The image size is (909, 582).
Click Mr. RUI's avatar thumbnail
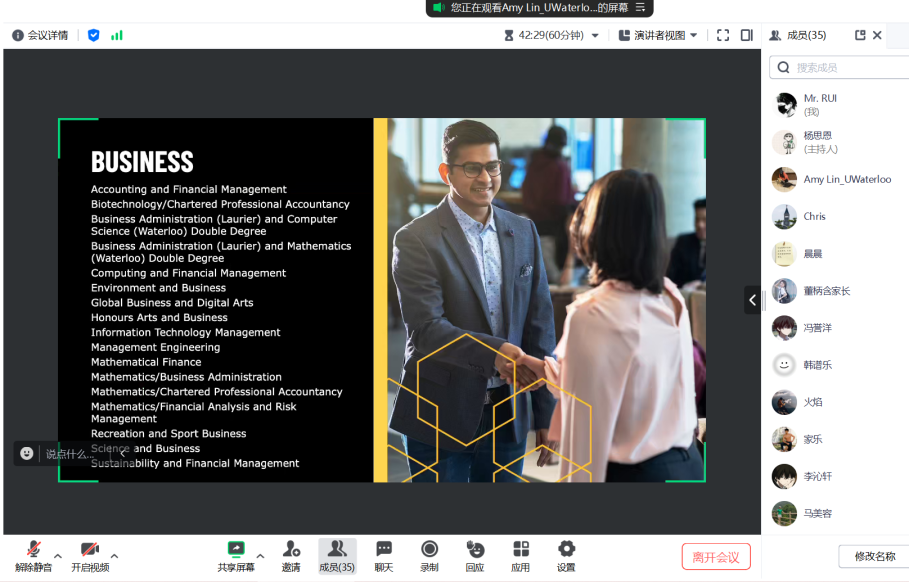click(x=784, y=105)
